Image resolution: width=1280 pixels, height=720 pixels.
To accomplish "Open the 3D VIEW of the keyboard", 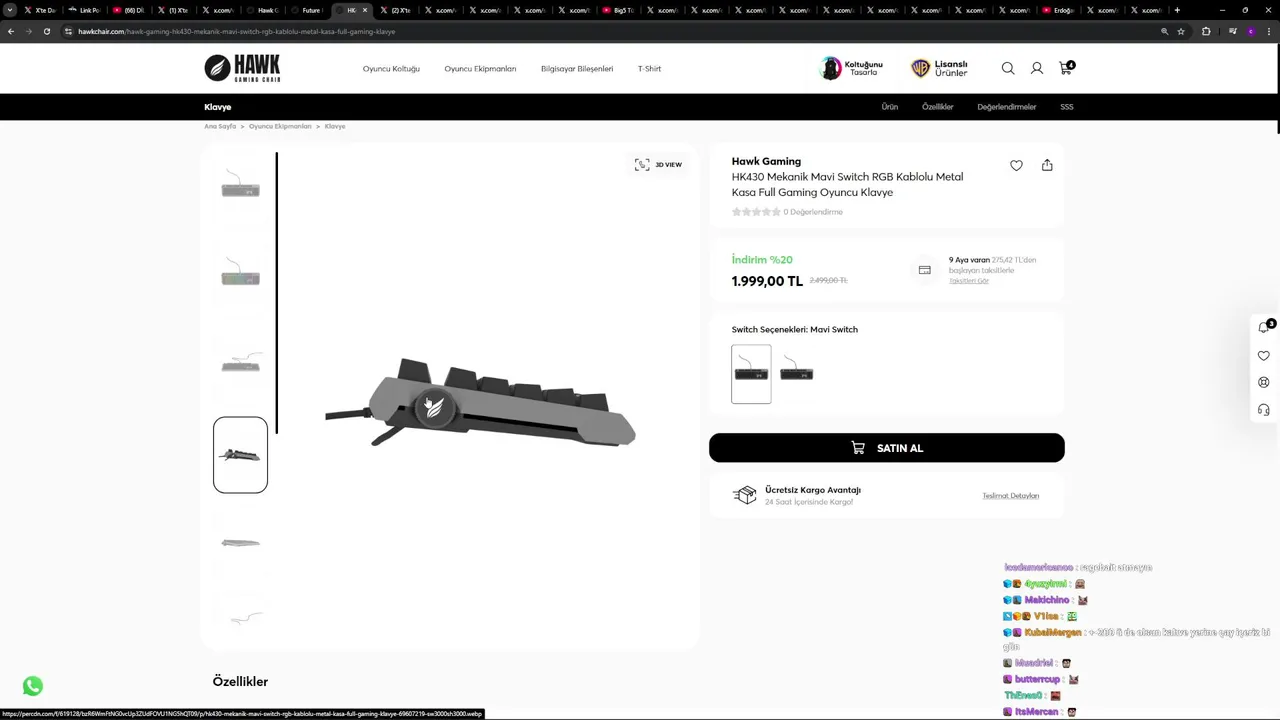I will click(658, 164).
